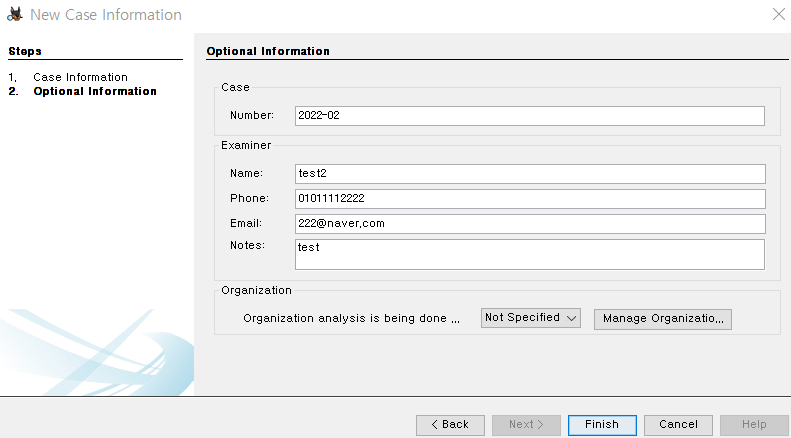The image size is (791, 438).
Task: Click the Email: label
Action: [x=246, y=224]
